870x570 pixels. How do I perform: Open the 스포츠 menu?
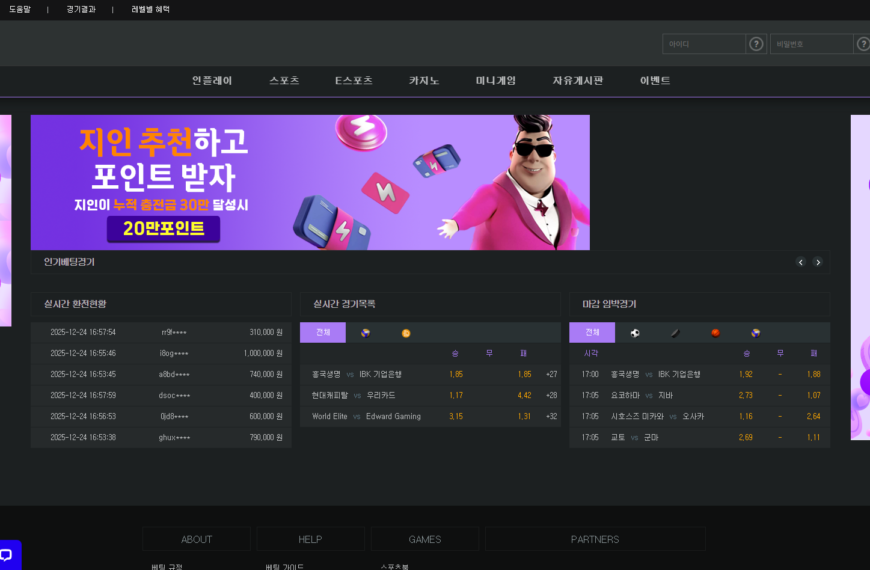(x=284, y=80)
